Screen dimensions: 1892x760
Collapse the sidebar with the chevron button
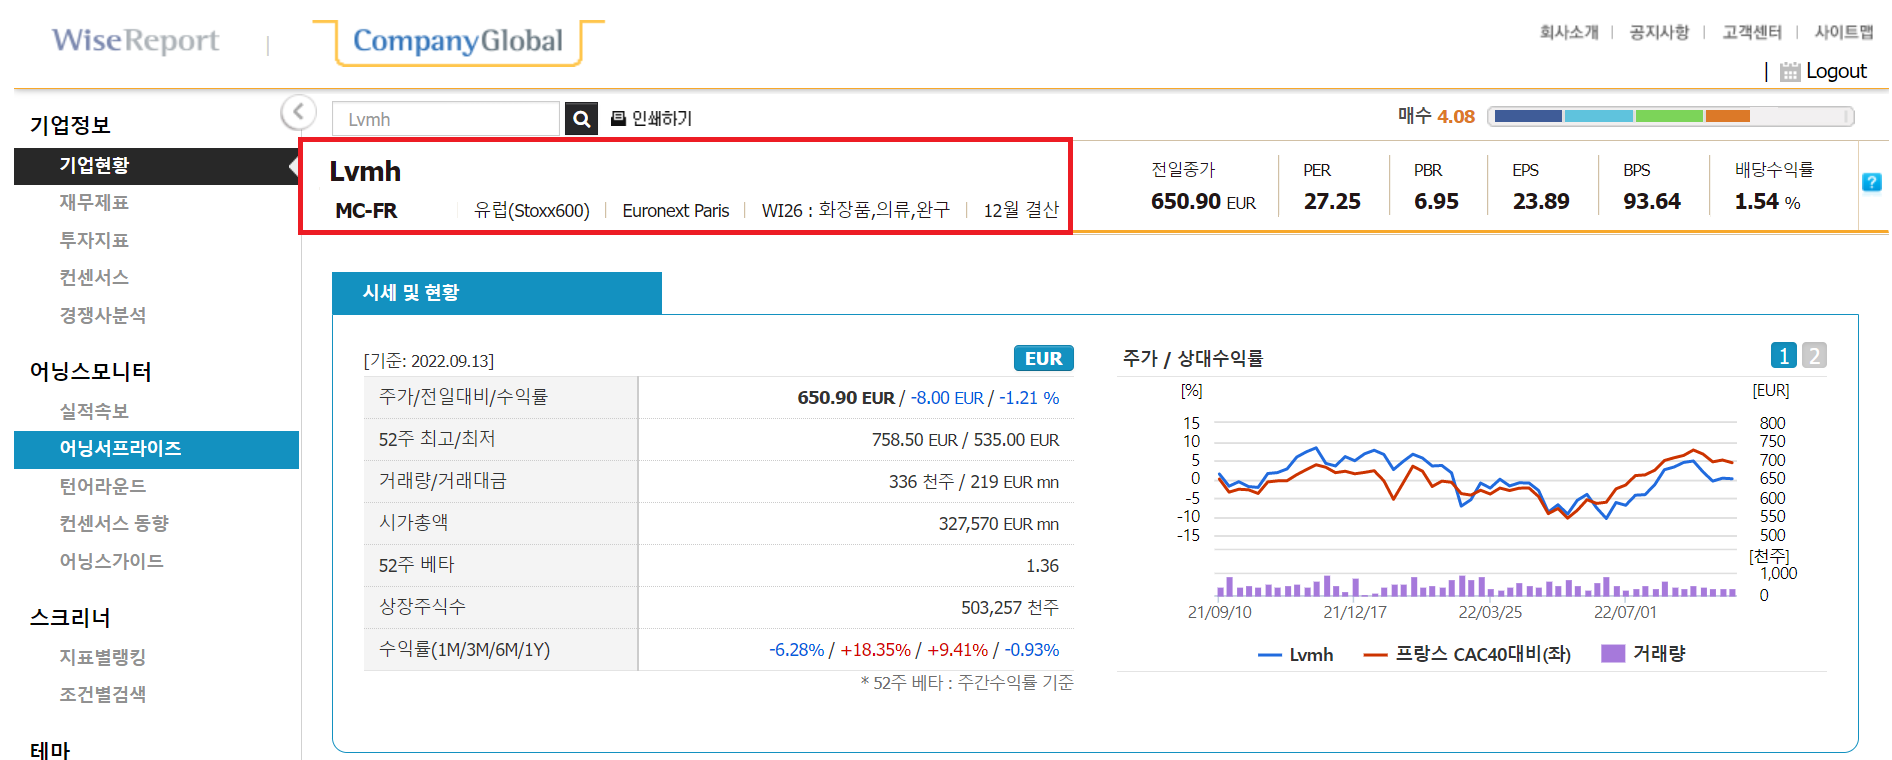click(x=298, y=112)
